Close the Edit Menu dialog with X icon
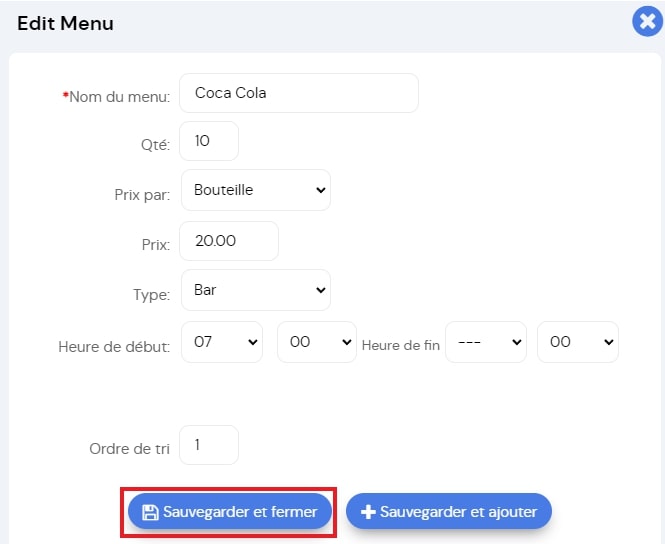 [x=647, y=21]
